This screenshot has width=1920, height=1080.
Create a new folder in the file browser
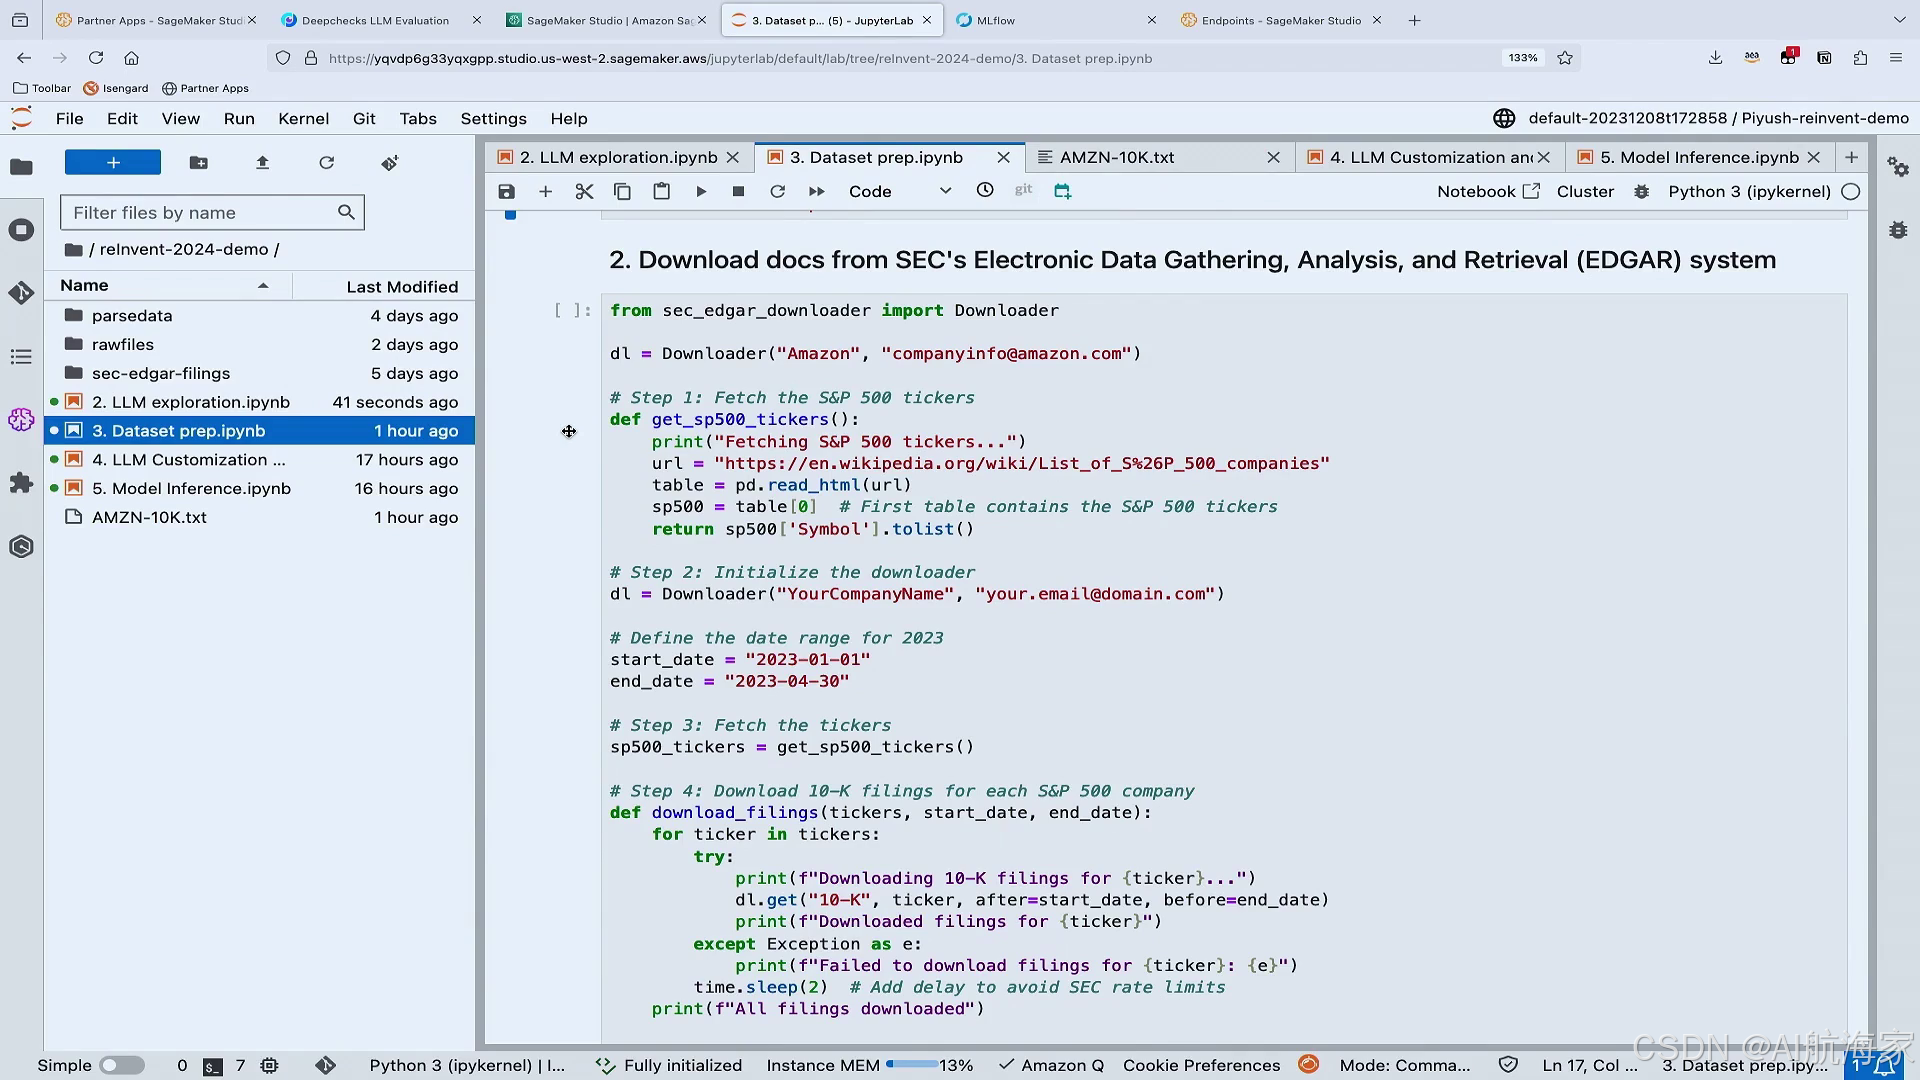[198, 162]
